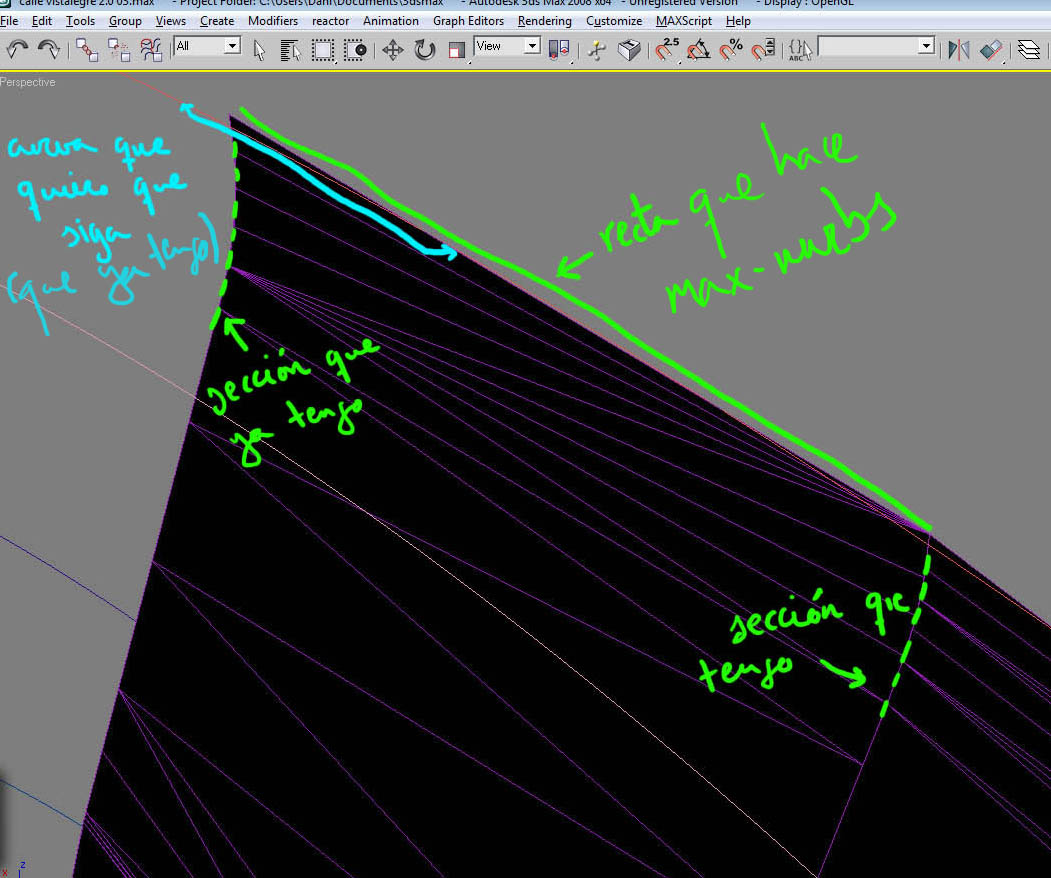1051x878 pixels.
Task: Select the Select and Link tool
Action: tap(86, 50)
